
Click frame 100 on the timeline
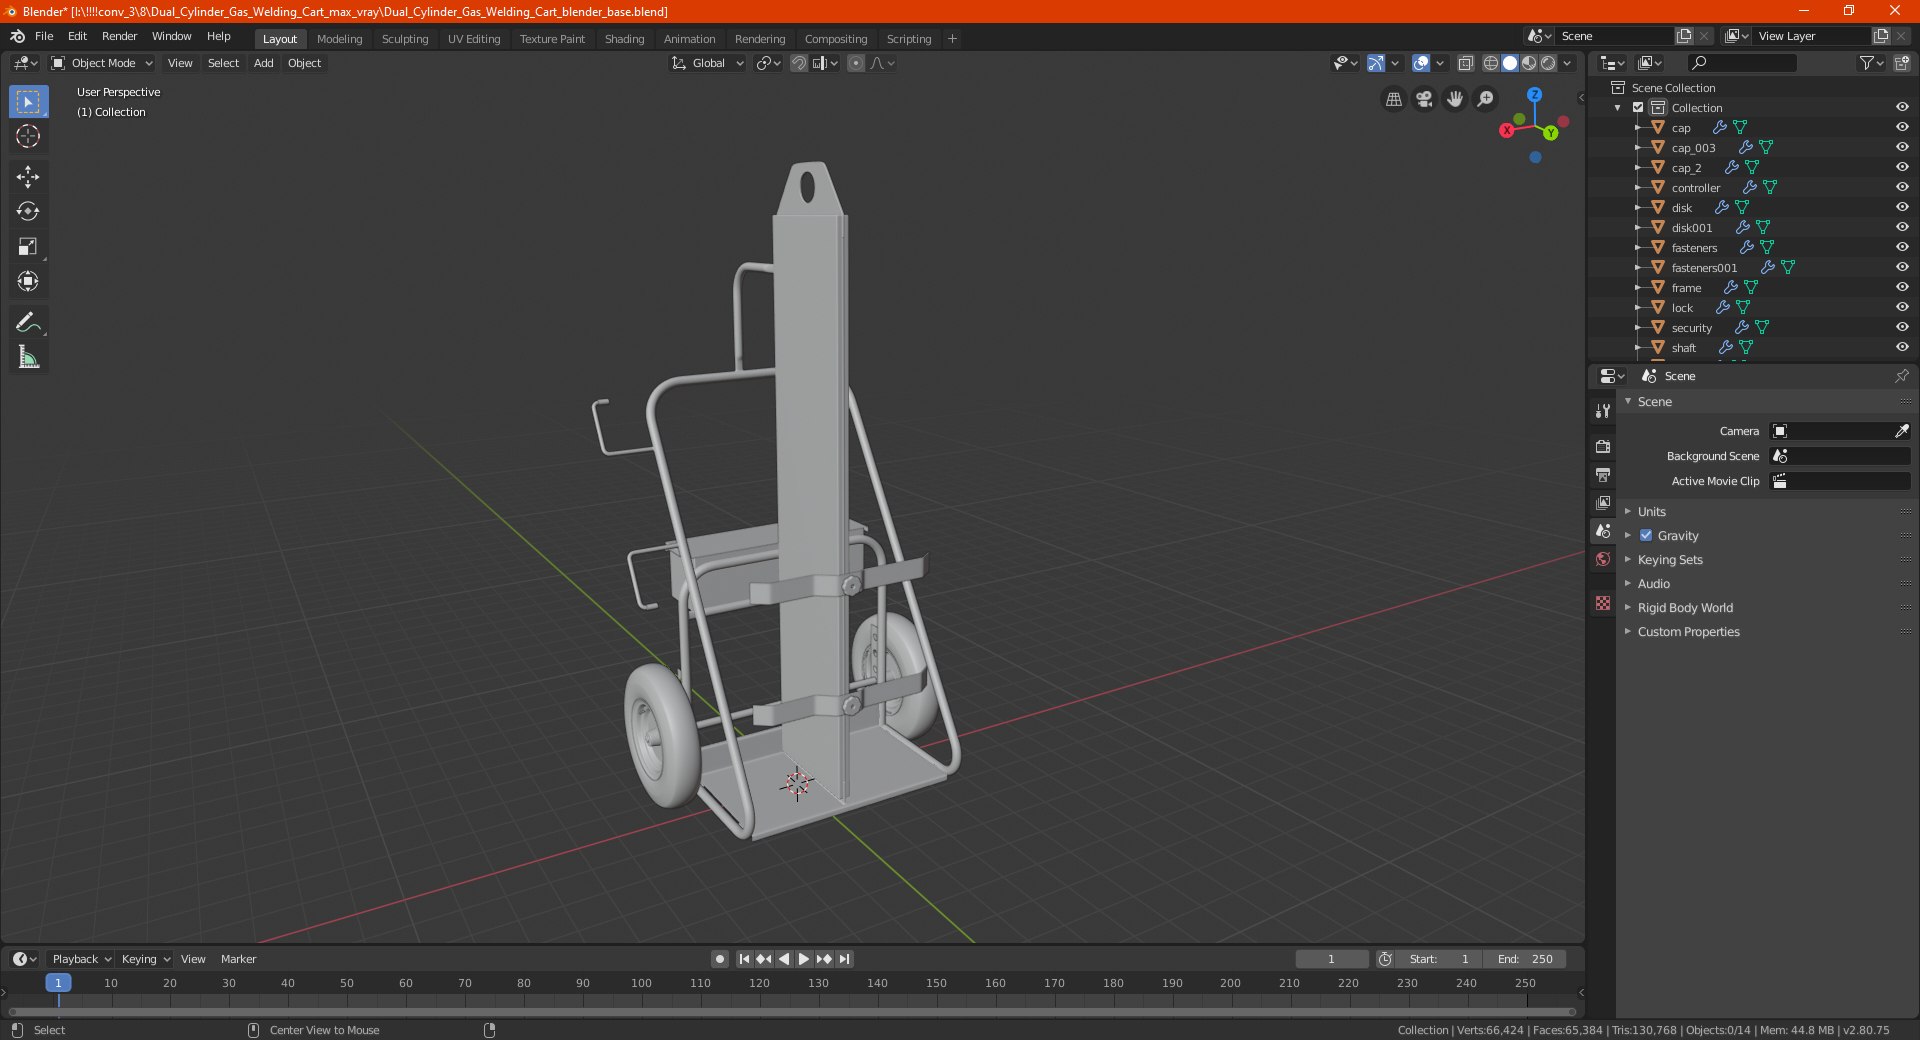coord(641,983)
